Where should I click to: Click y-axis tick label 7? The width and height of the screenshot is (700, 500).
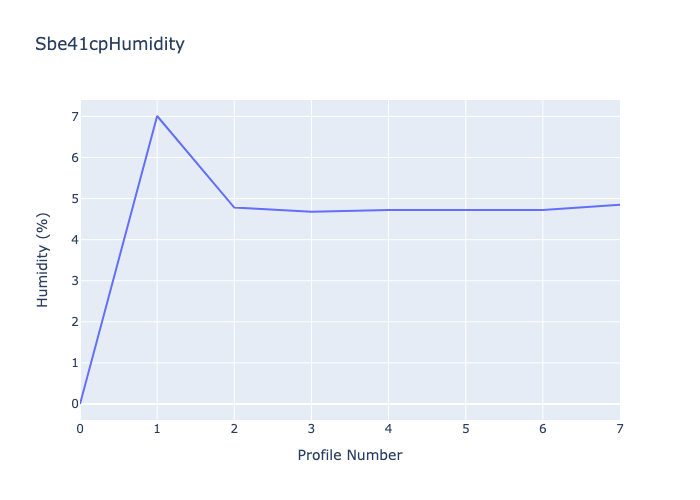coord(74,117)
